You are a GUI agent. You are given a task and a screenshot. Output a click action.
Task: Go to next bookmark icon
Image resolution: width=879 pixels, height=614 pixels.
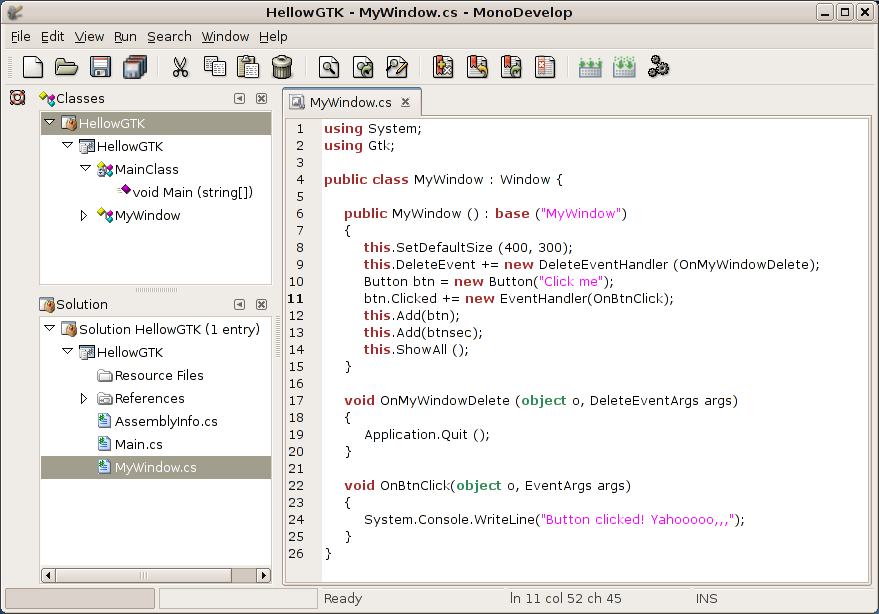(x=511, y=67)
